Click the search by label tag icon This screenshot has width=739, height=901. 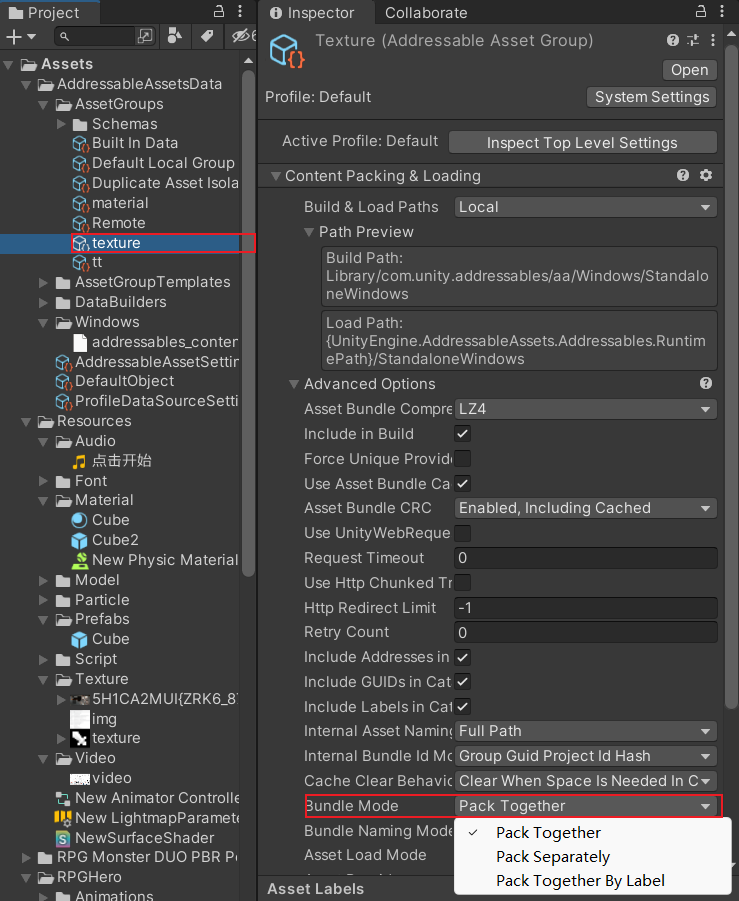pos(206,37)
